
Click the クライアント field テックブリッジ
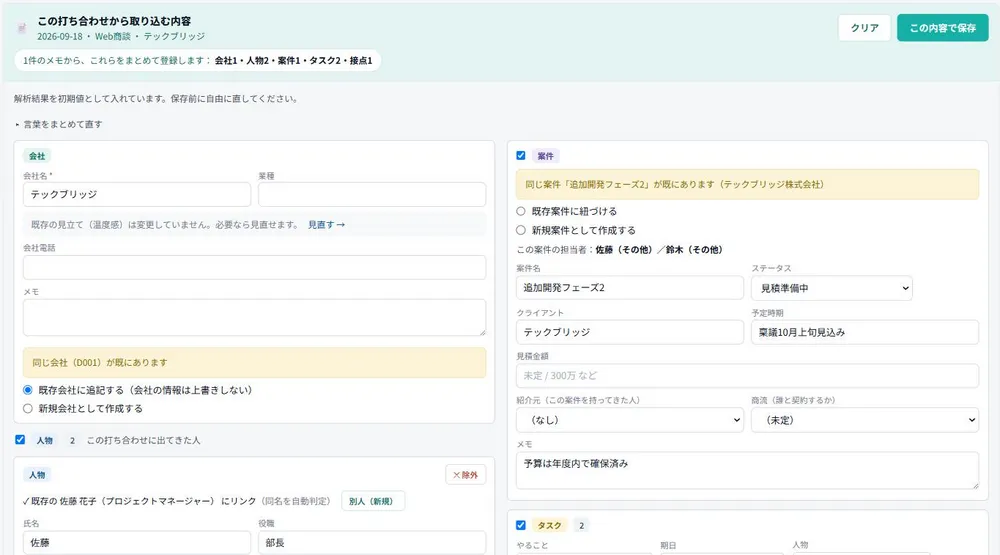629,332
